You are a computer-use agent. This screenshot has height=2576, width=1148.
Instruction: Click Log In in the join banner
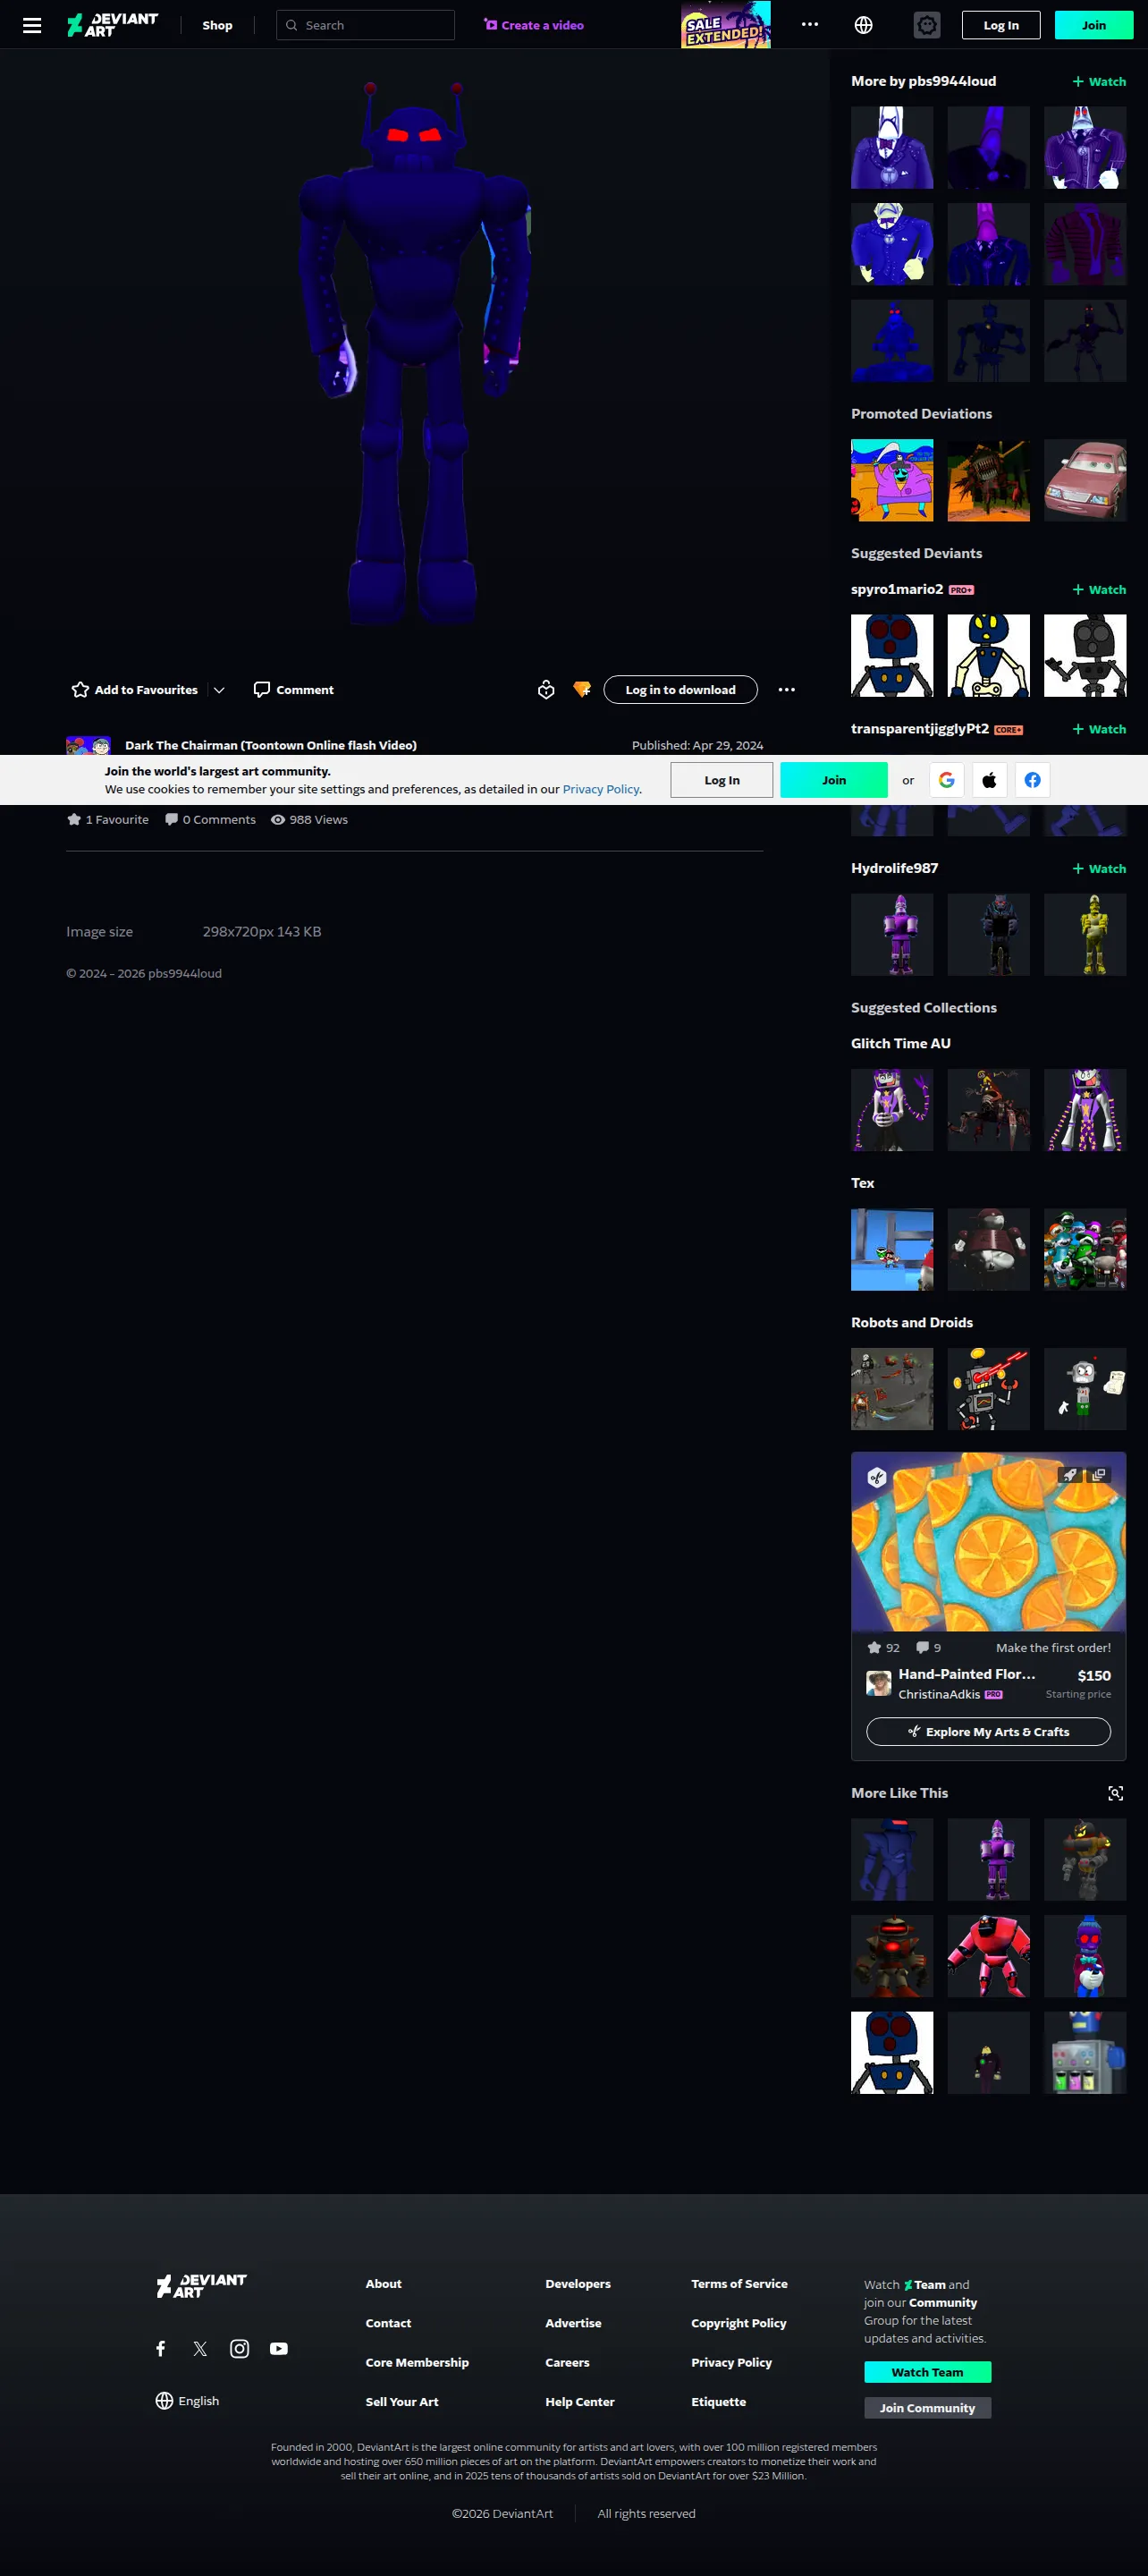[722, 780]
